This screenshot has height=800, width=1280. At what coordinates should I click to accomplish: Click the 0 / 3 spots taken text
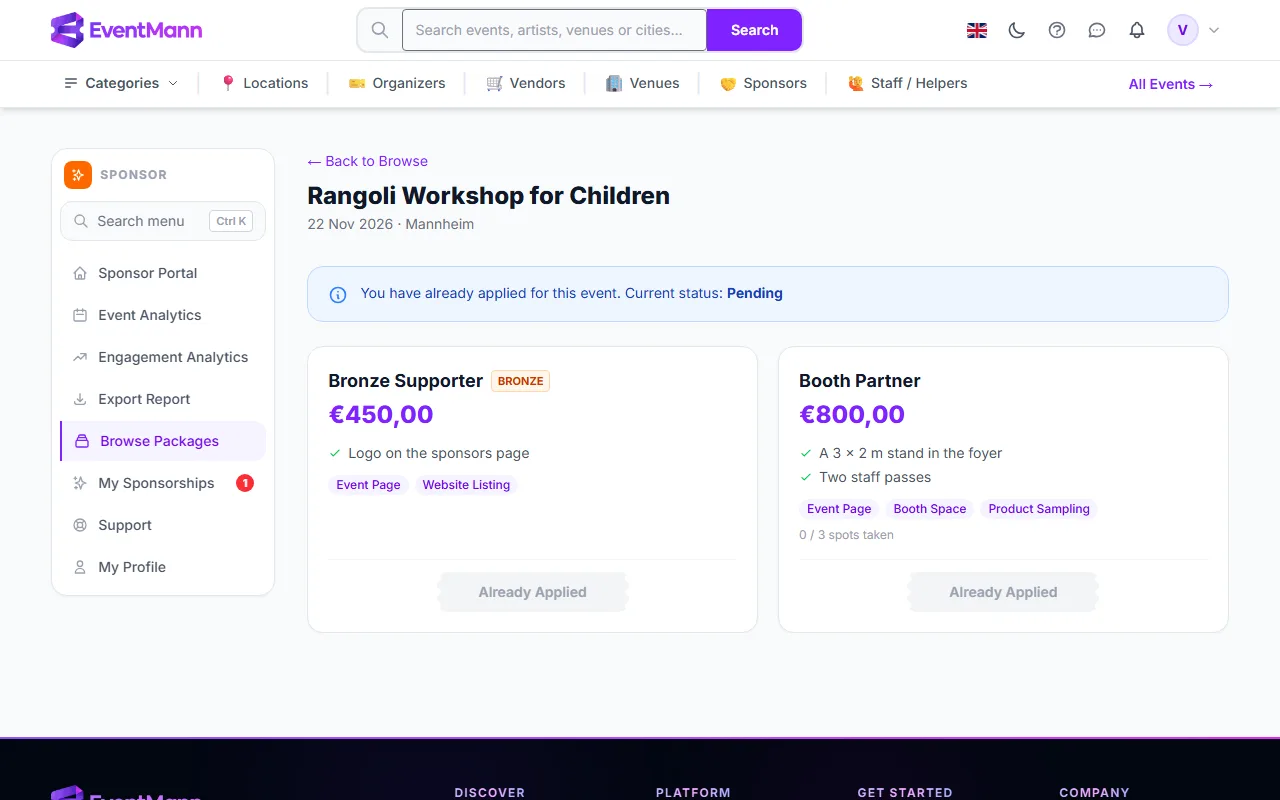pos(846,535)
